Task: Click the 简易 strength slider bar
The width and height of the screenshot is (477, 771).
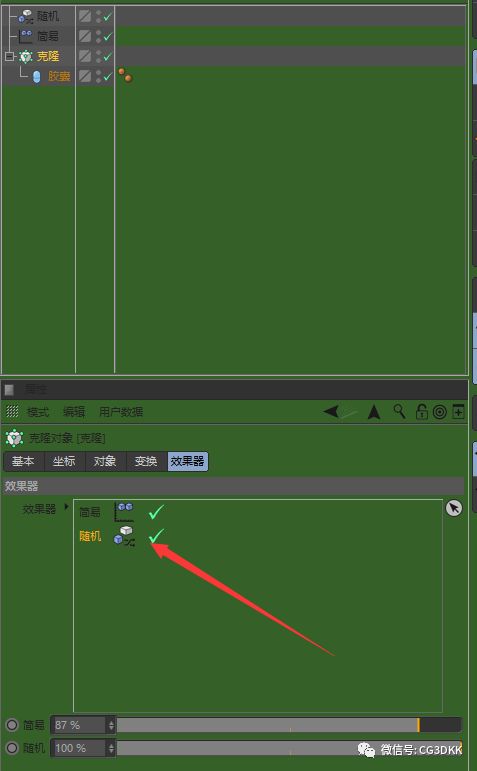Action: 289,725
